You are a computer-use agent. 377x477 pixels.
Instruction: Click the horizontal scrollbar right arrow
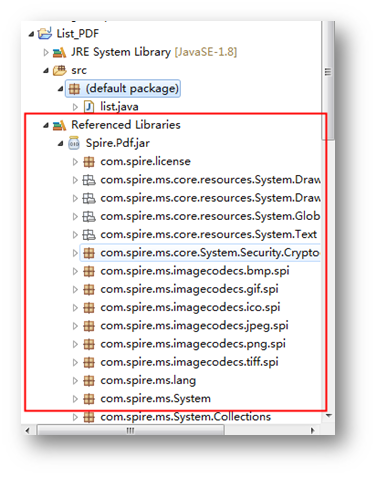pyautogui.click(x=312, y=430)
